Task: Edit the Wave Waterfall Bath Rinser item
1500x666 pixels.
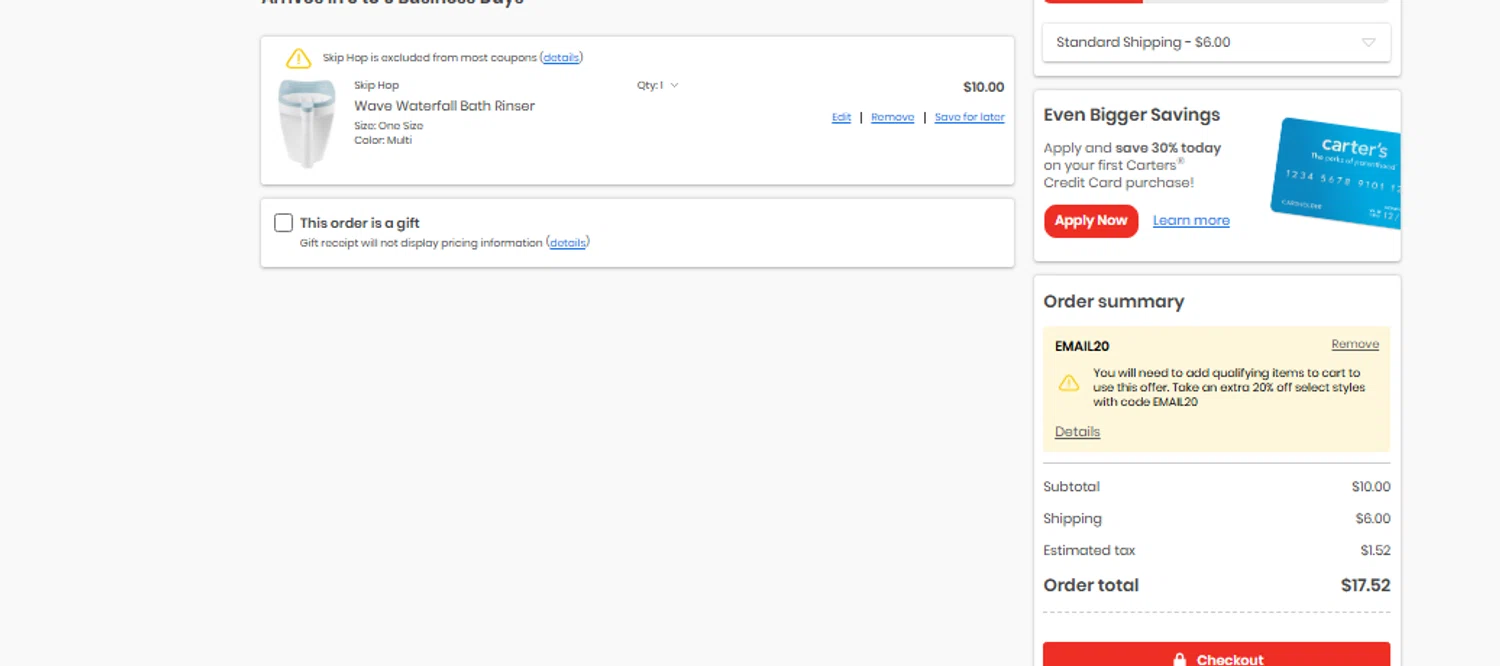Action: (841, 117)
